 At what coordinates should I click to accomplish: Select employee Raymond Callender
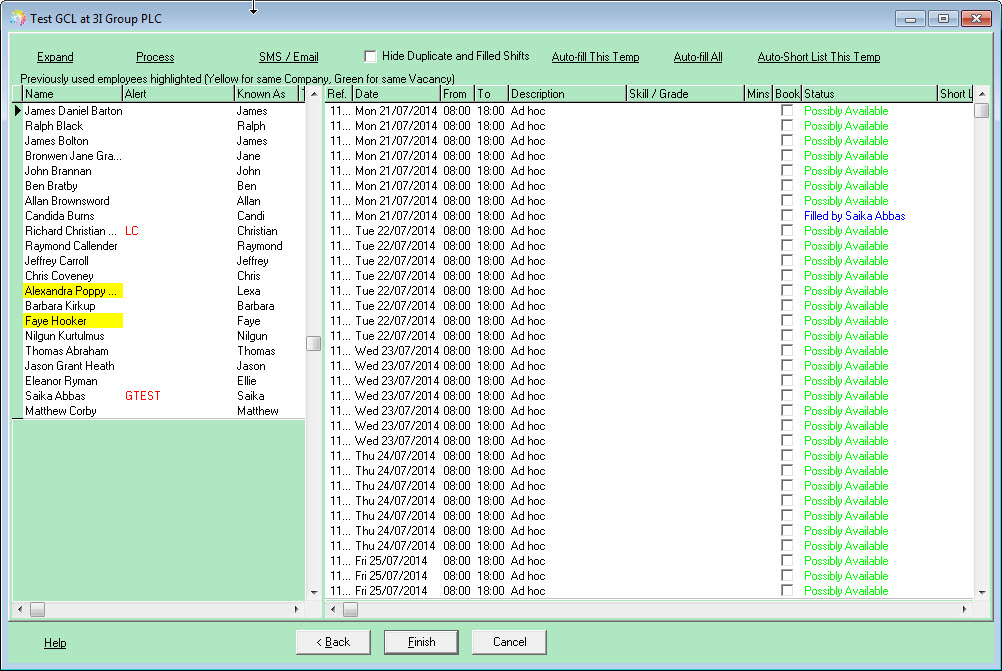pos(71,246)
